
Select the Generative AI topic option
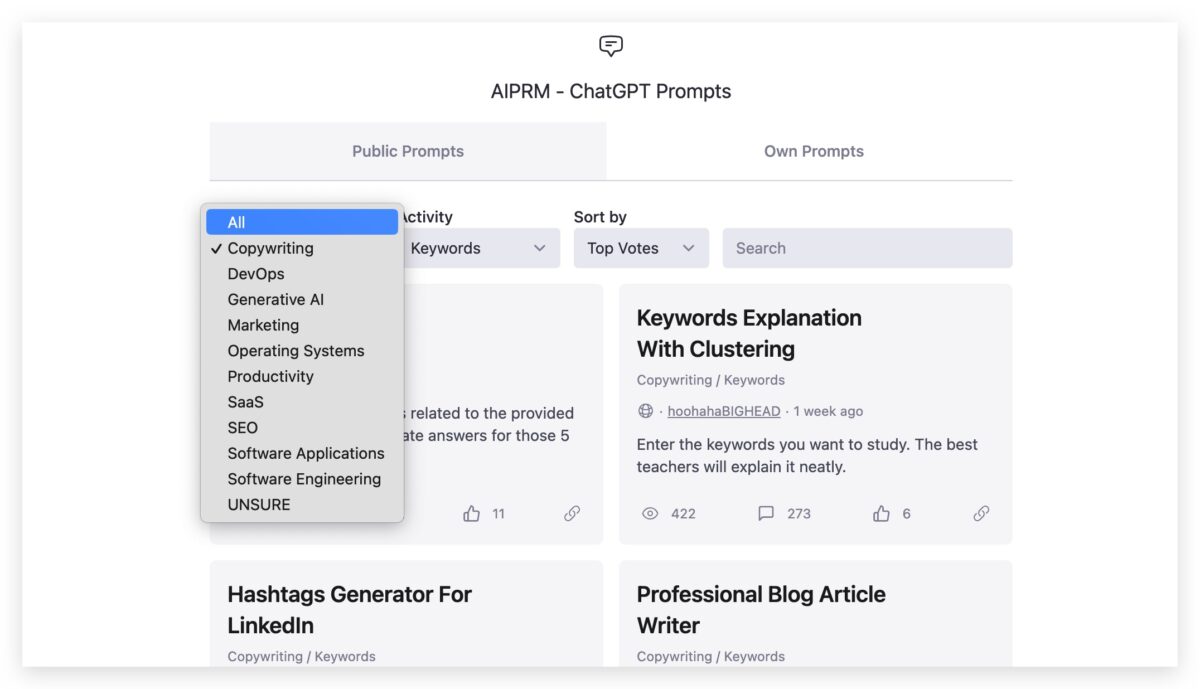coord(302,299)
